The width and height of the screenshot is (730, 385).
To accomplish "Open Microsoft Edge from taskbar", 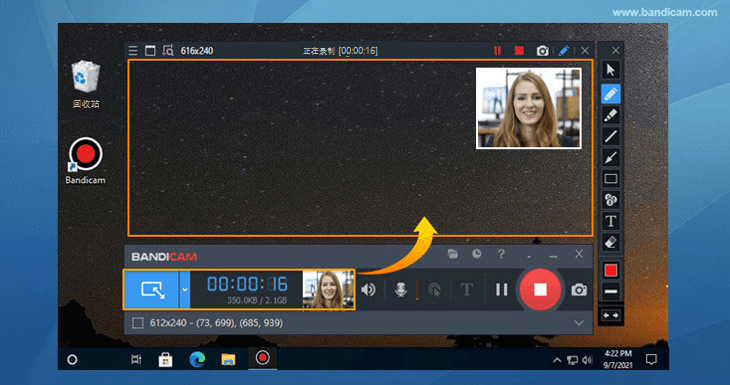I will (x=197, y=359).
